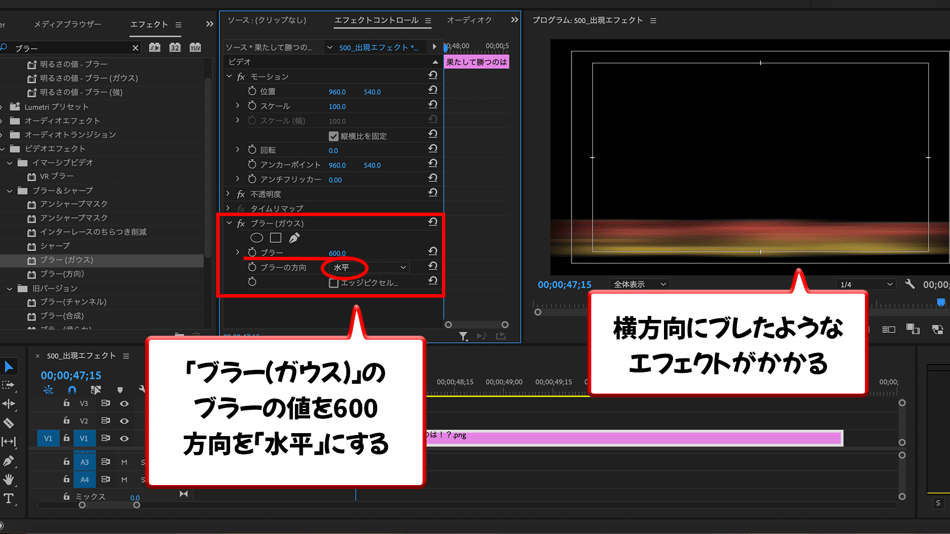Viewport: 950px width, 534px height.
Task: Open program monitor wrench settings
Action: [910, 285]
